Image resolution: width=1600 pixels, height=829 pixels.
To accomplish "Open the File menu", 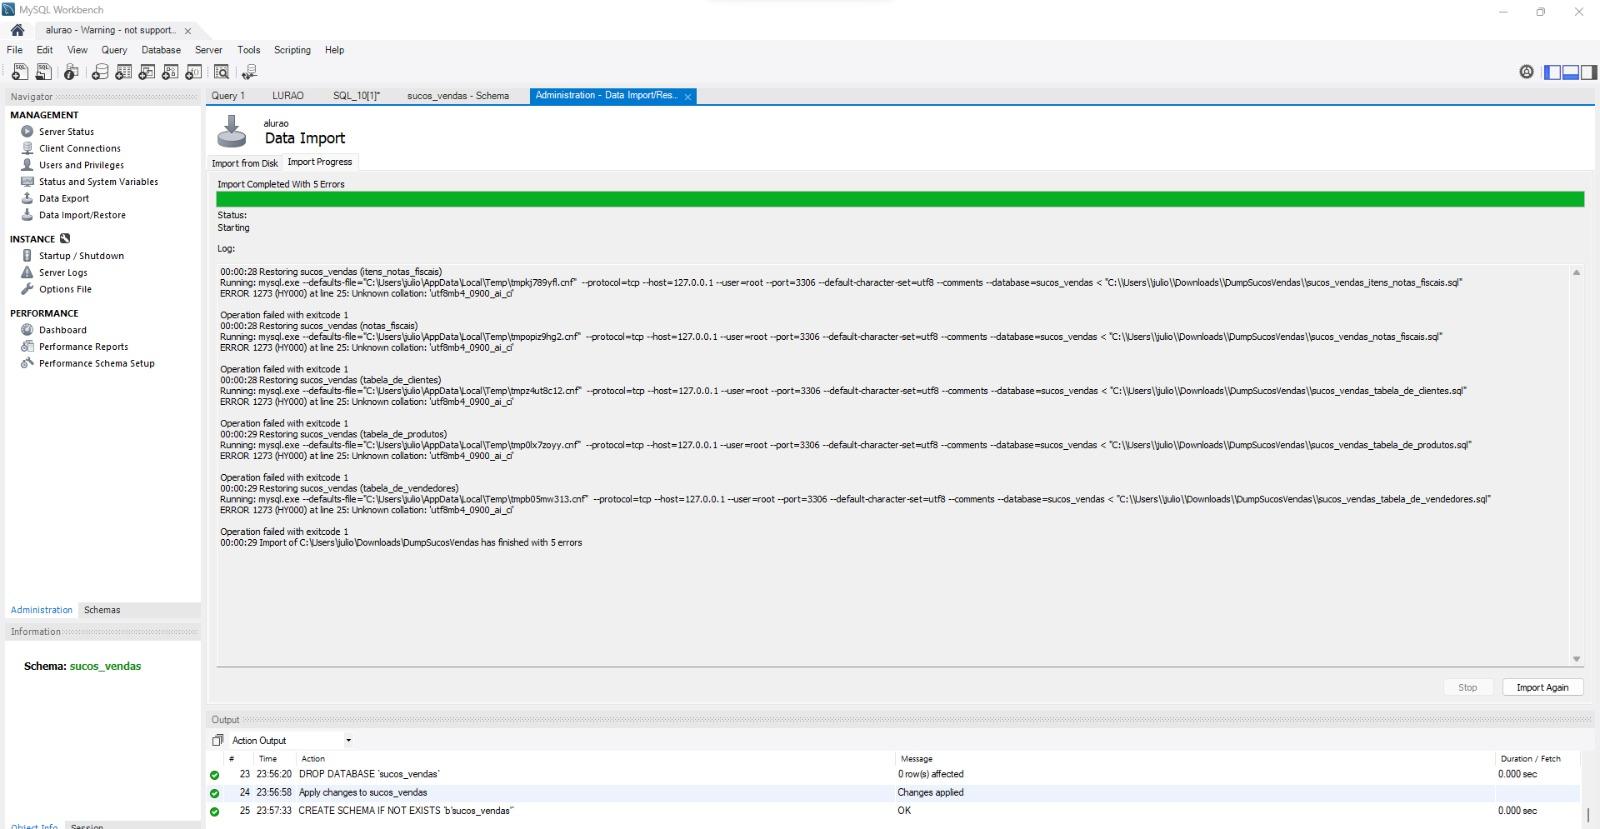I will (15, 50).
